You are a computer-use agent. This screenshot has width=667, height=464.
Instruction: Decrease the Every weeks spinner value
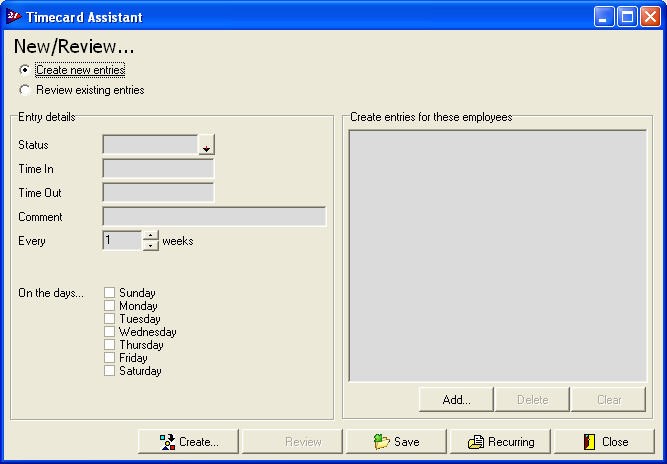pos(151,245)
